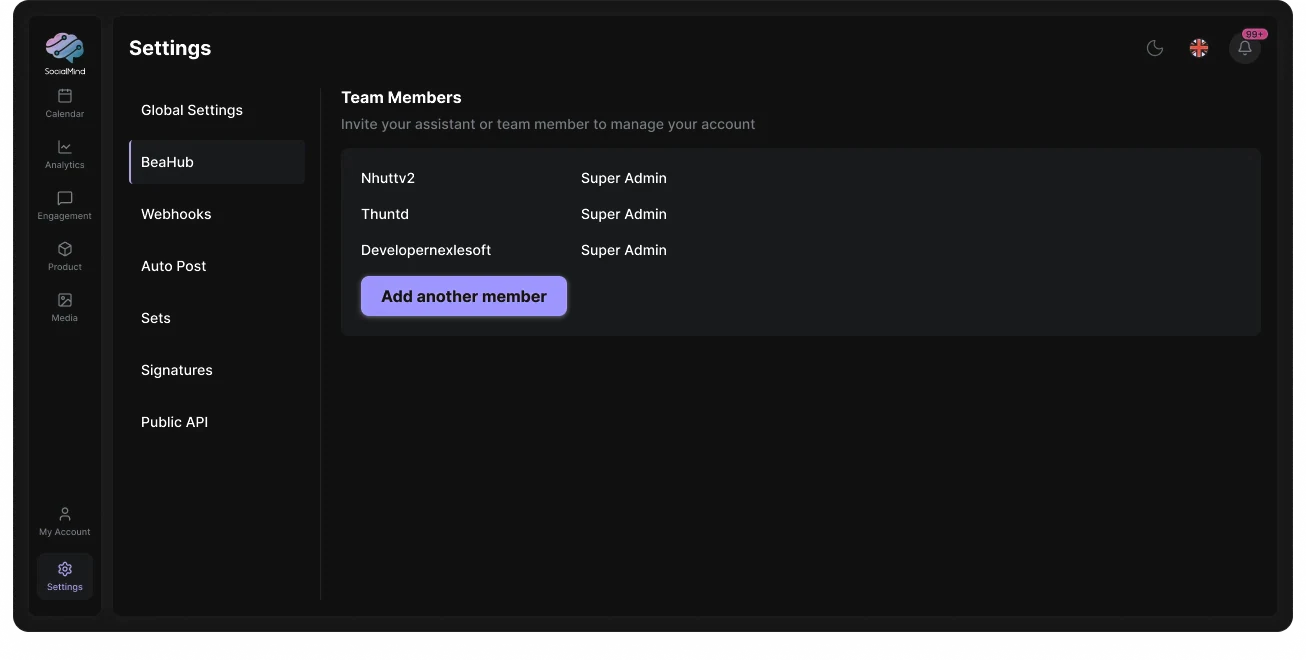Screen dimensions: 1306x660
Task: Open notifications bell
Action: point(1245,48)
